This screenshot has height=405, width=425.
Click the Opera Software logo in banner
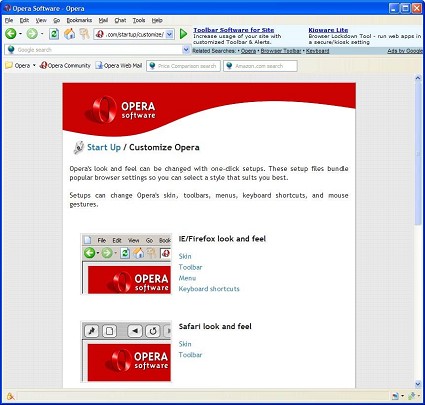coord(120,110)
